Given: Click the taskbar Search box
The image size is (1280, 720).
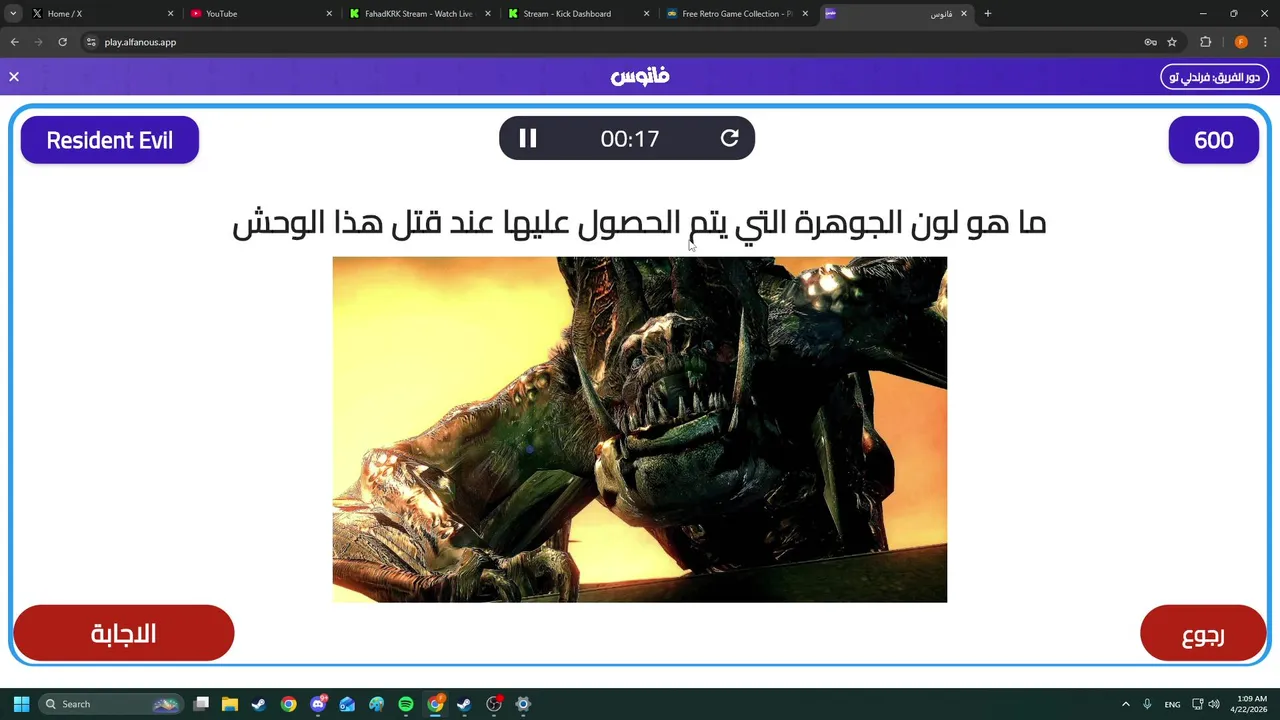Looking at the screenshot, I should click(111, 704).
